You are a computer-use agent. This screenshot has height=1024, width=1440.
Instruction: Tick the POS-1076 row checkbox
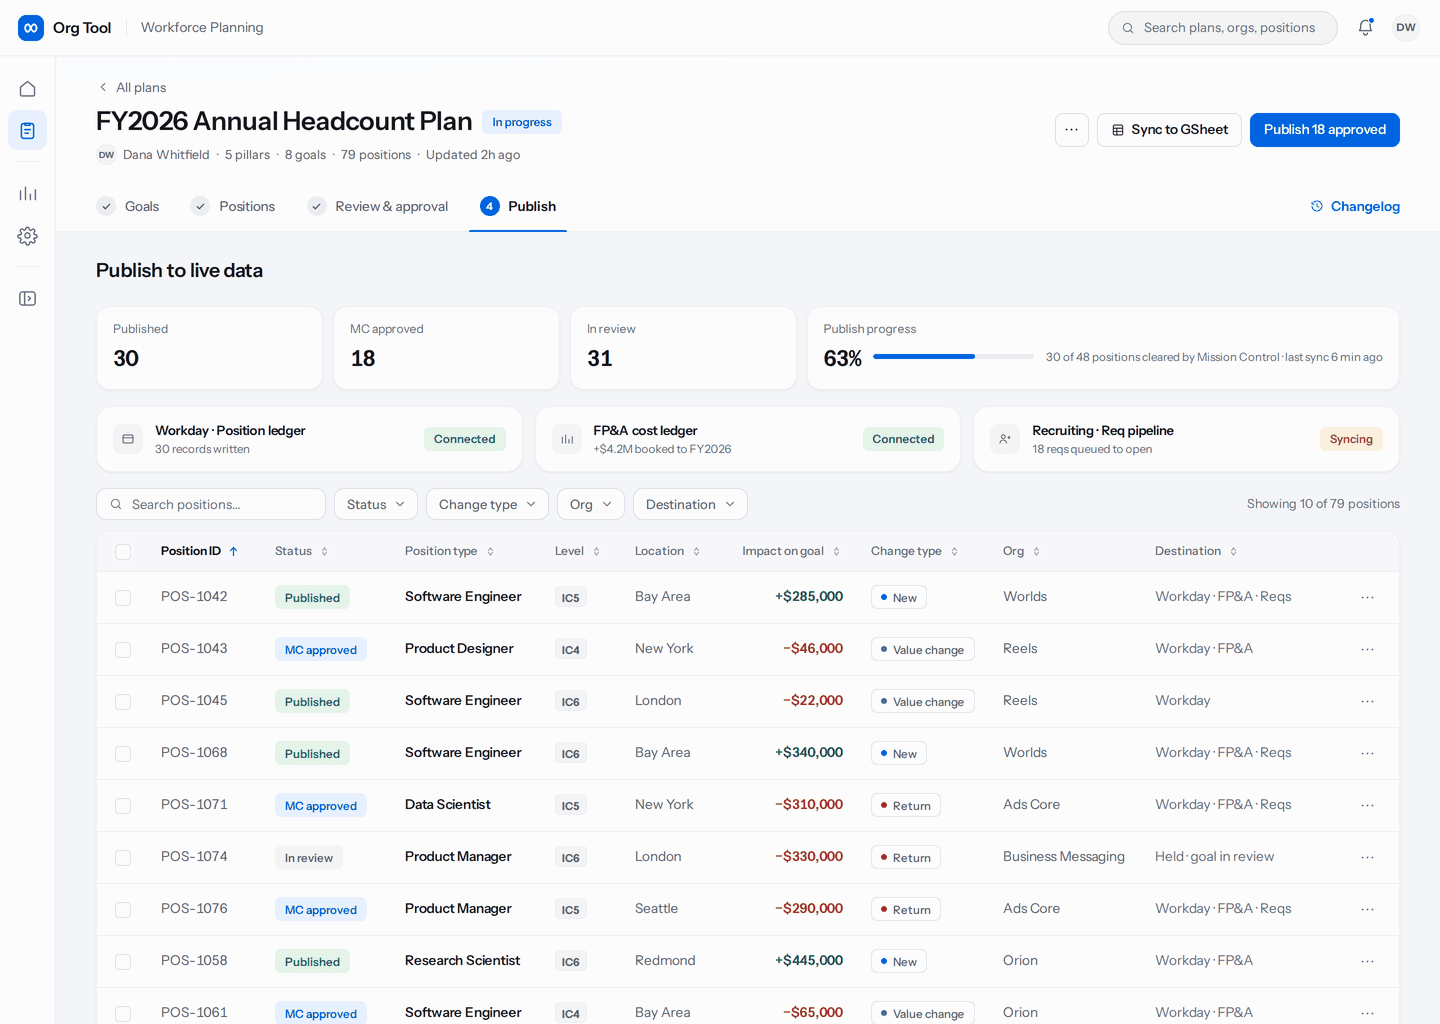point(123,910)
